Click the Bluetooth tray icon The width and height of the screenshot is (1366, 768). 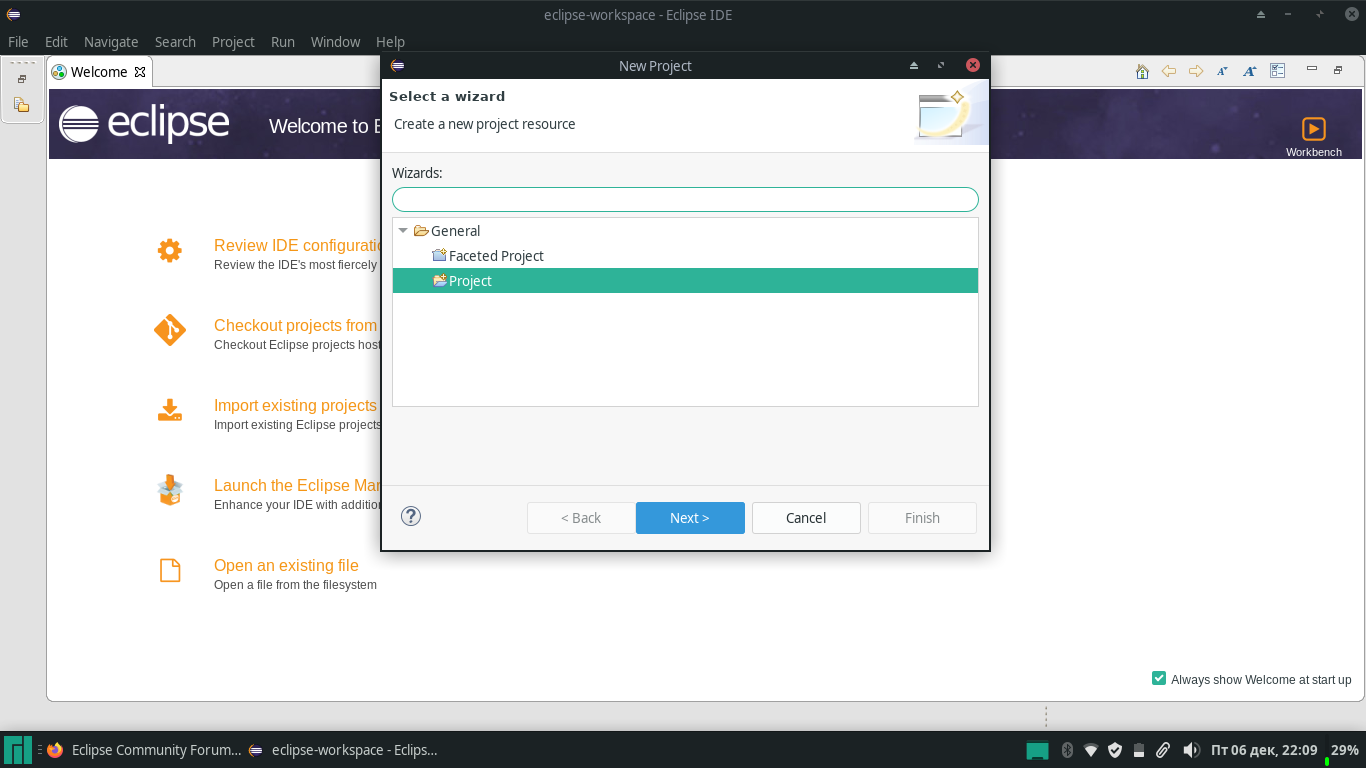1067,750
